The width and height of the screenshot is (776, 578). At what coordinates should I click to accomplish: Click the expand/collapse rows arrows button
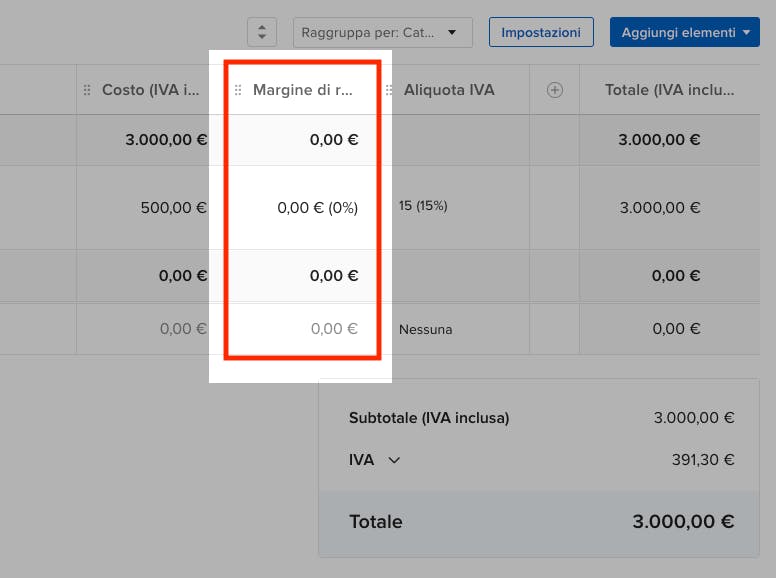coord(261,32)
